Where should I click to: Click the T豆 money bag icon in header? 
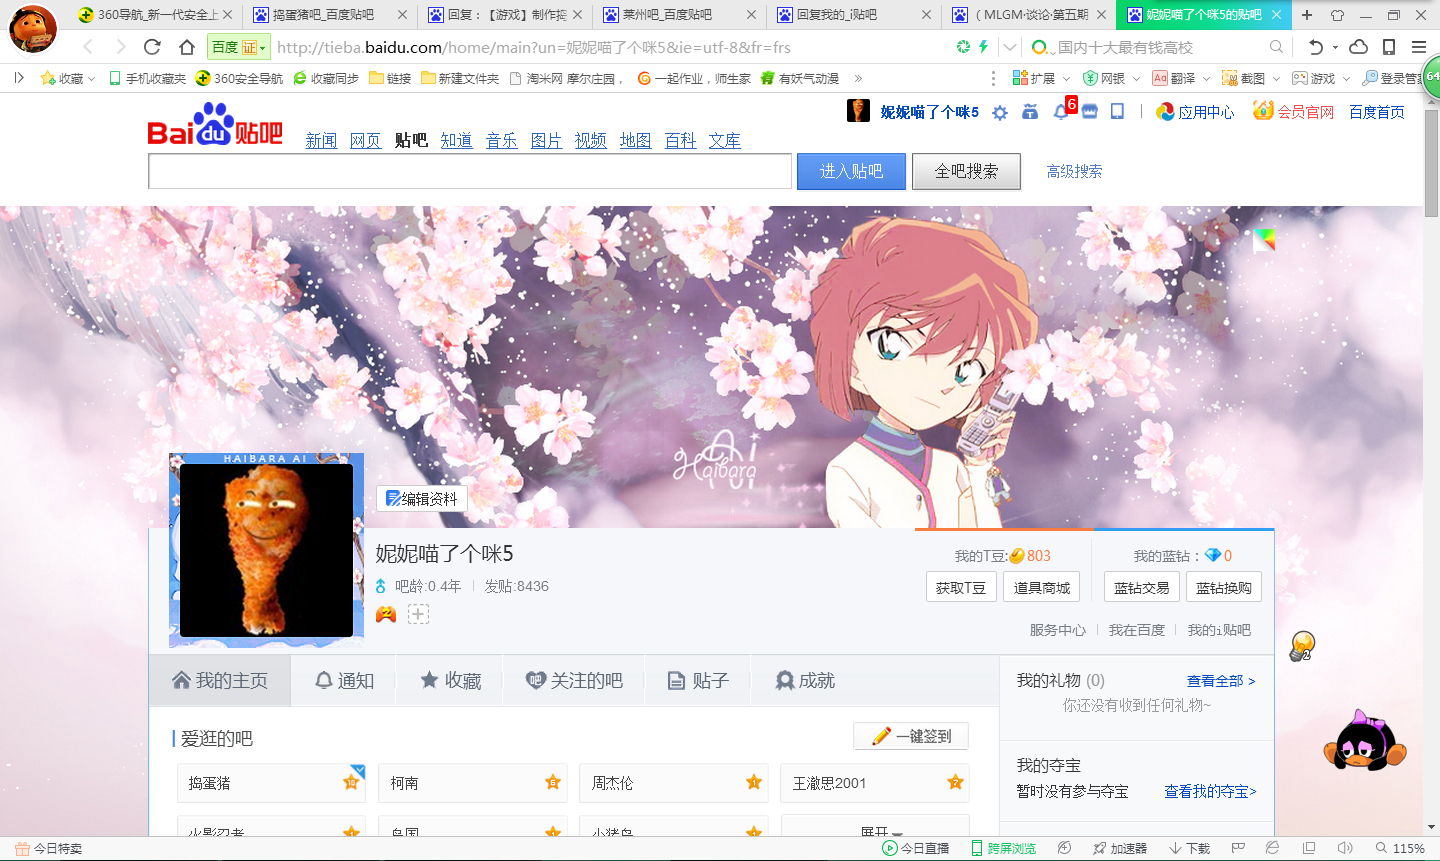click(1030, 112)
